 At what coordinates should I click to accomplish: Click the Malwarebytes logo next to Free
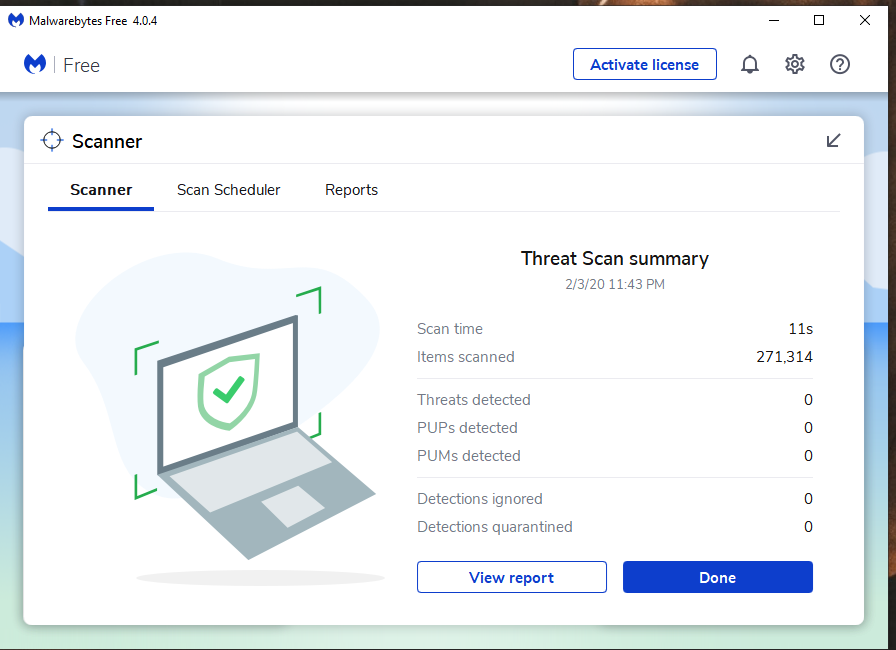(x=35, y=65)
